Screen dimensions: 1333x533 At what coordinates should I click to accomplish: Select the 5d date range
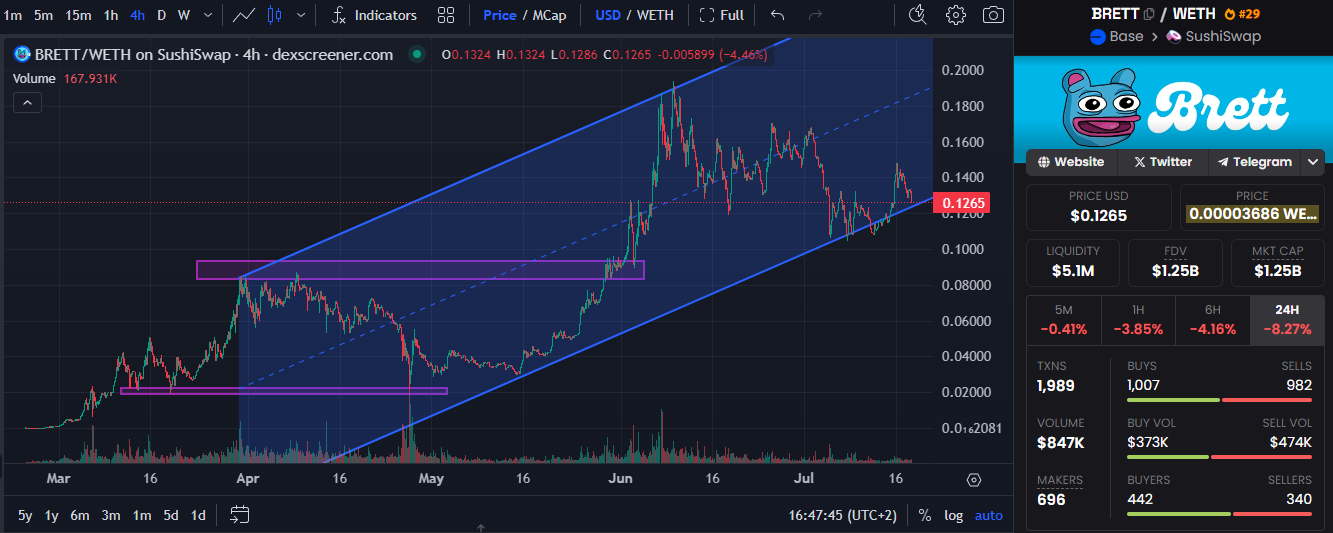[171, 515]
